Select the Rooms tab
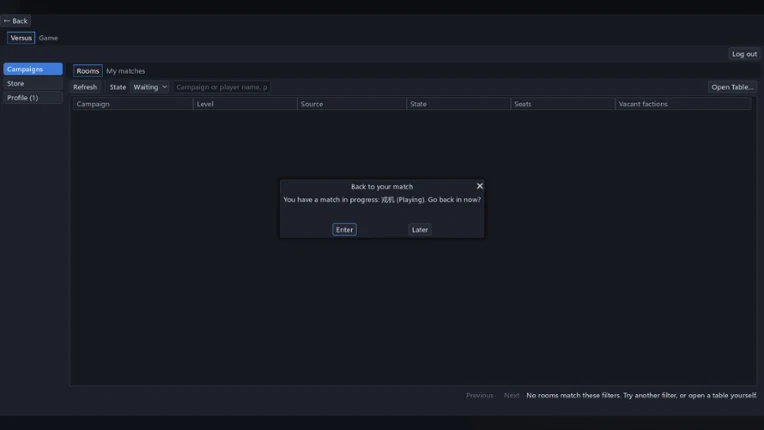764x430 pixels. pyautogui.click(x=88, y=71)
